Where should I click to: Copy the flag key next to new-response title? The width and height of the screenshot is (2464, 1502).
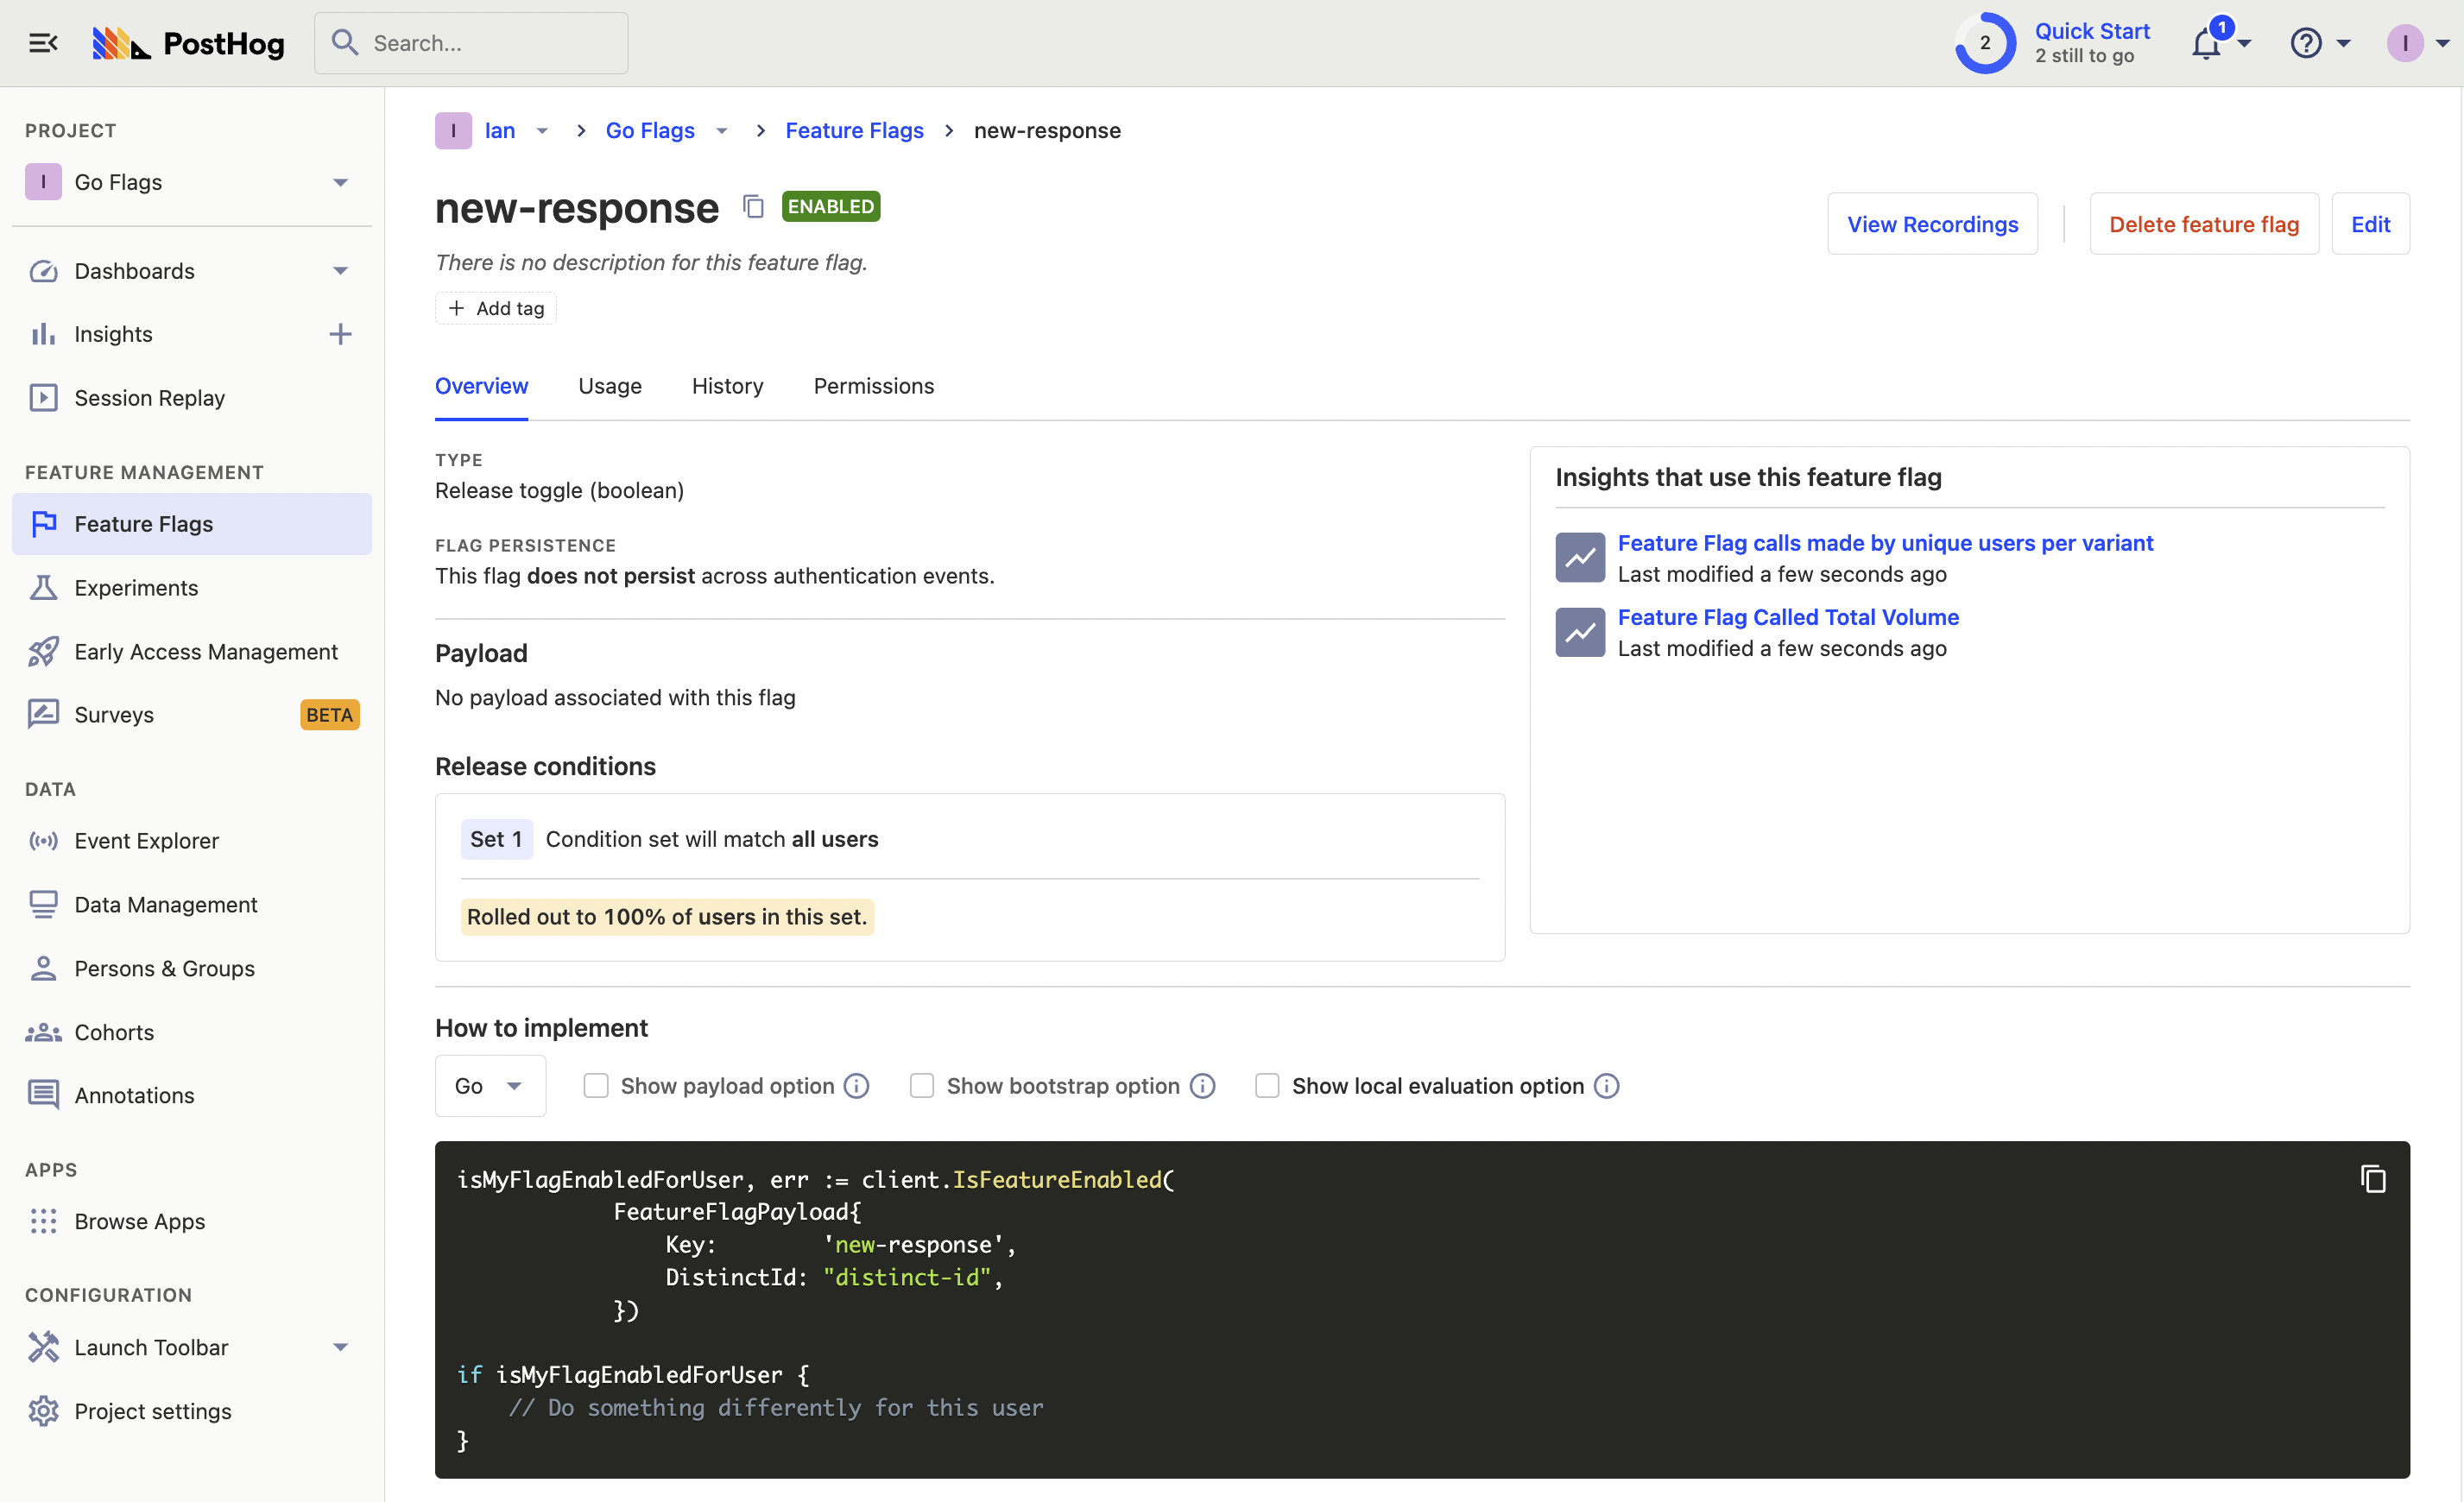point(753,207)
